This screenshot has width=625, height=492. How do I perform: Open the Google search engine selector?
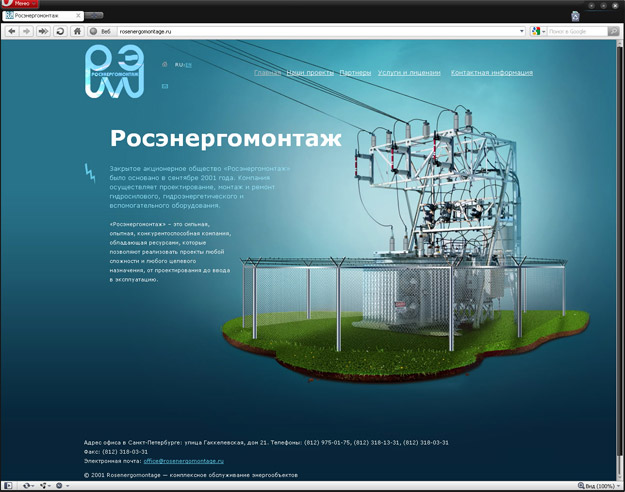(x=538, y=31)
